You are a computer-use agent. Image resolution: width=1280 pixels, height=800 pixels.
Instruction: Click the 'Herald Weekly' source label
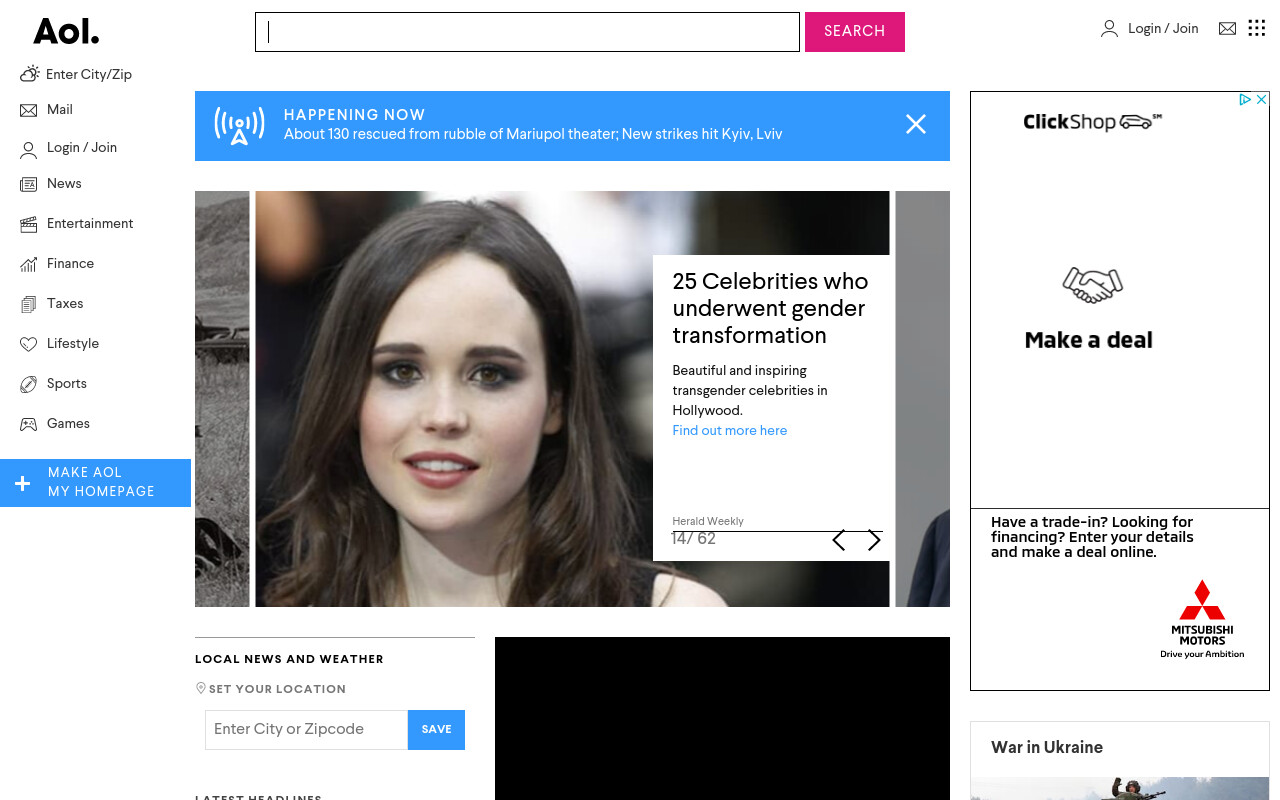(x=708, y=521)
